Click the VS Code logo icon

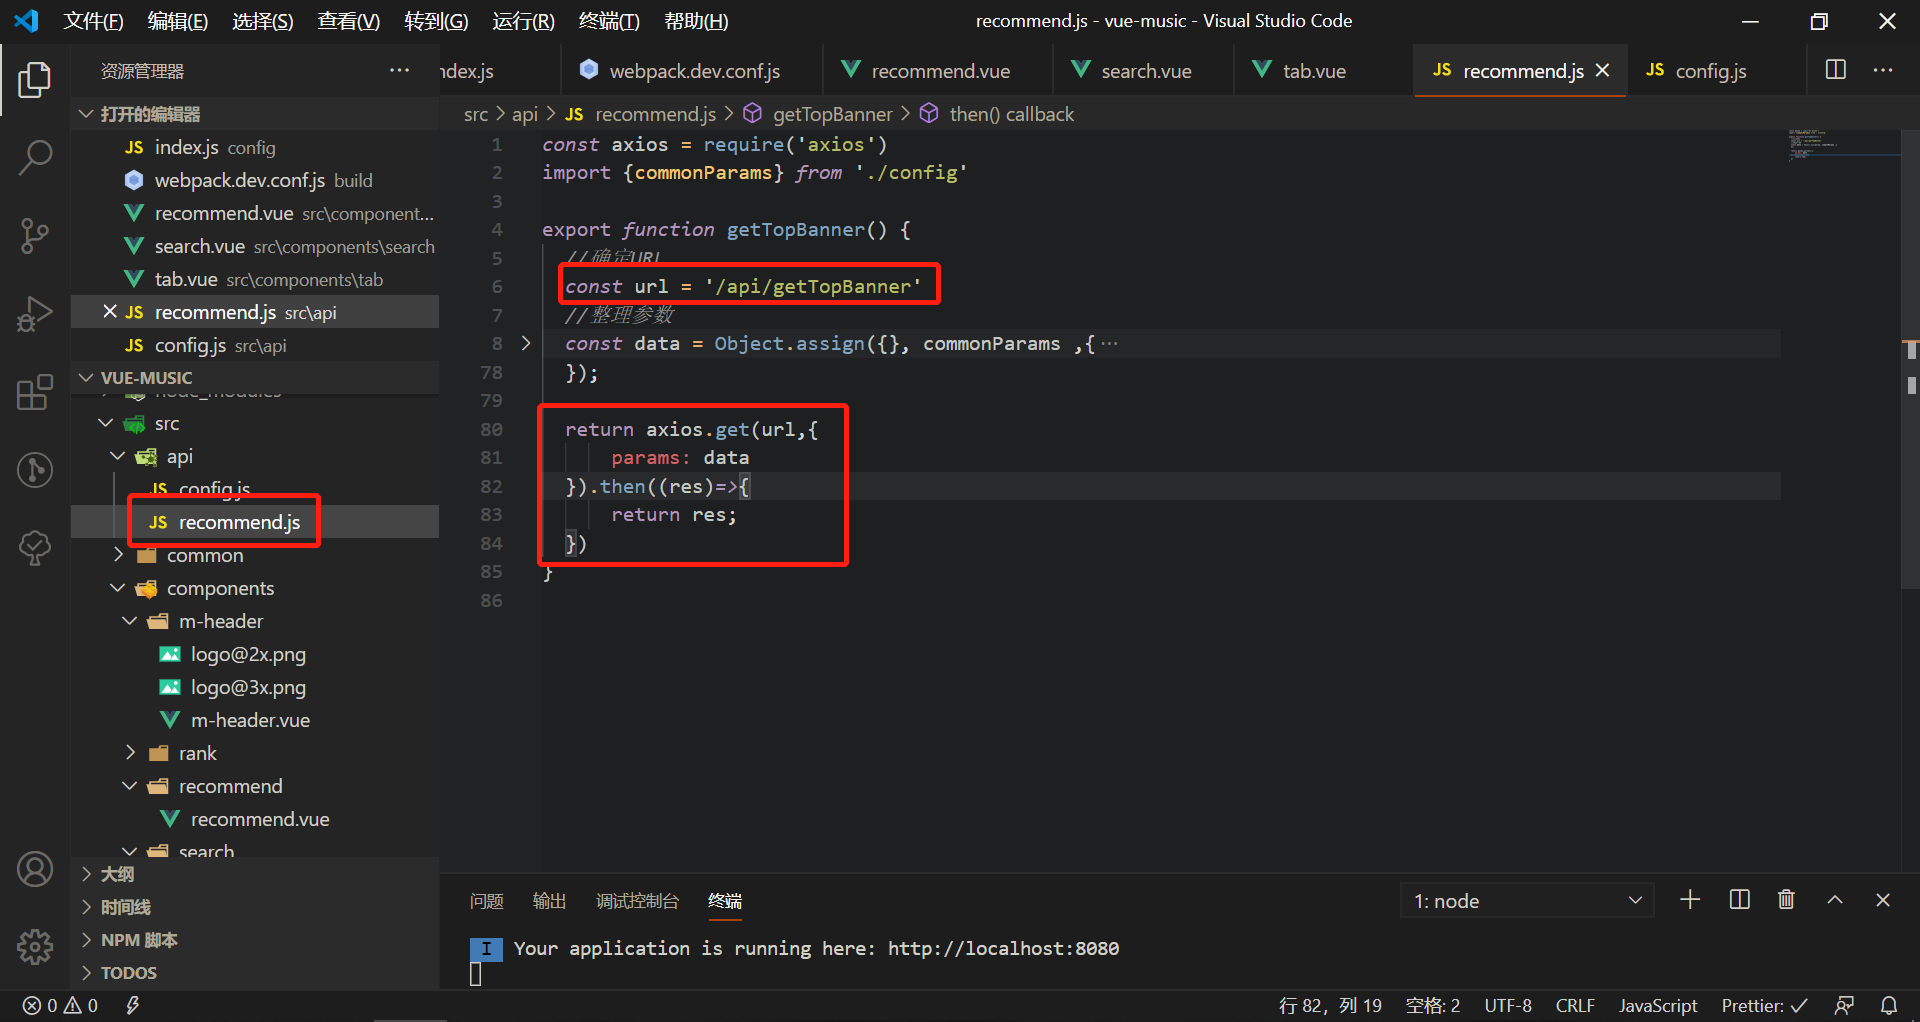coord(27,20)
